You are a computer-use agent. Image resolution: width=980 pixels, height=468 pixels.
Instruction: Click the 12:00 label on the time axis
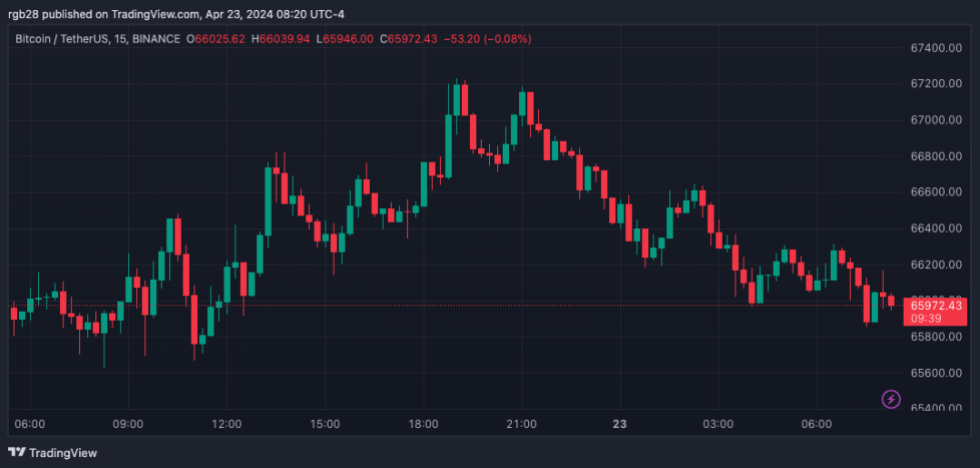[x=227, y=424]
